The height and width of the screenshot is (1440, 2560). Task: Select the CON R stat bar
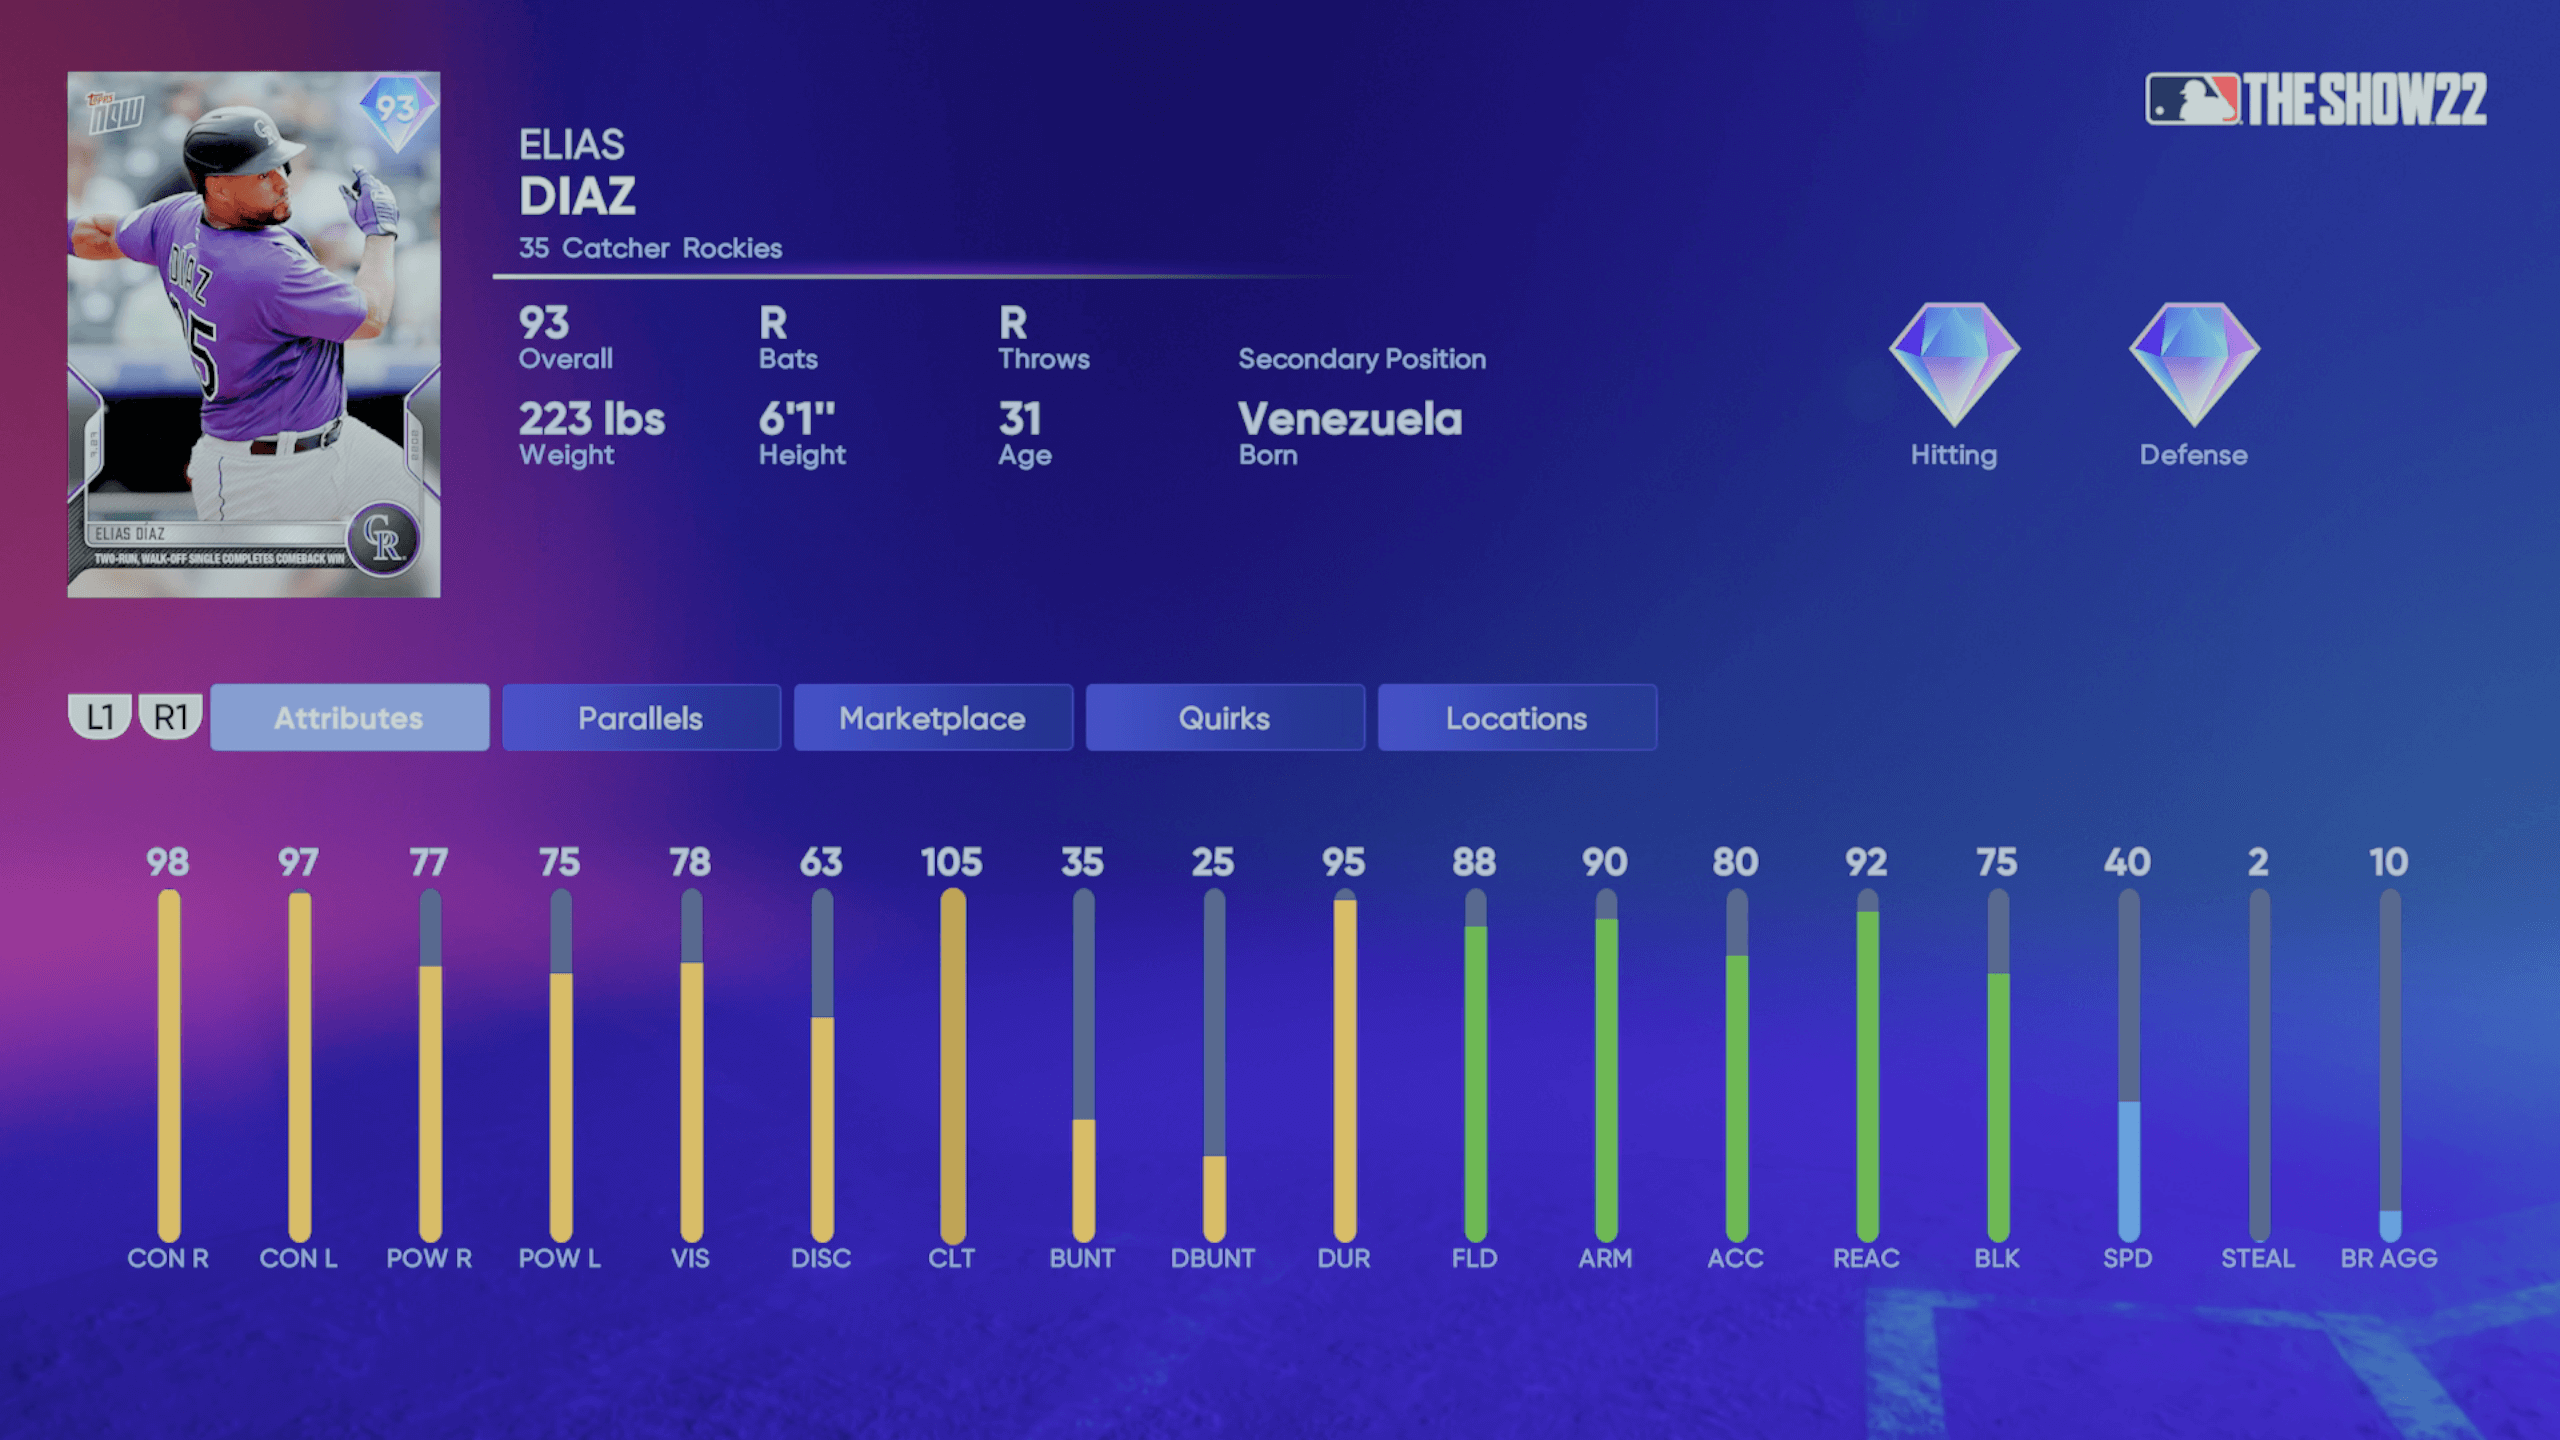(169, 1057)
